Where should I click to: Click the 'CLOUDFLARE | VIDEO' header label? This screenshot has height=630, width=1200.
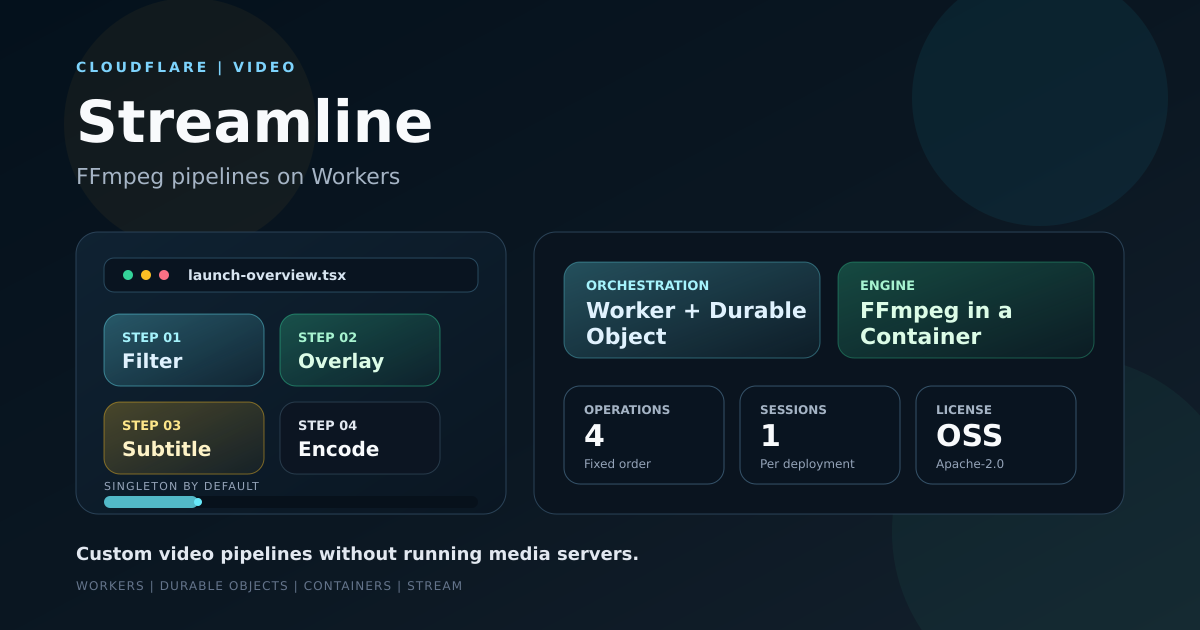(x=186, y=67)
